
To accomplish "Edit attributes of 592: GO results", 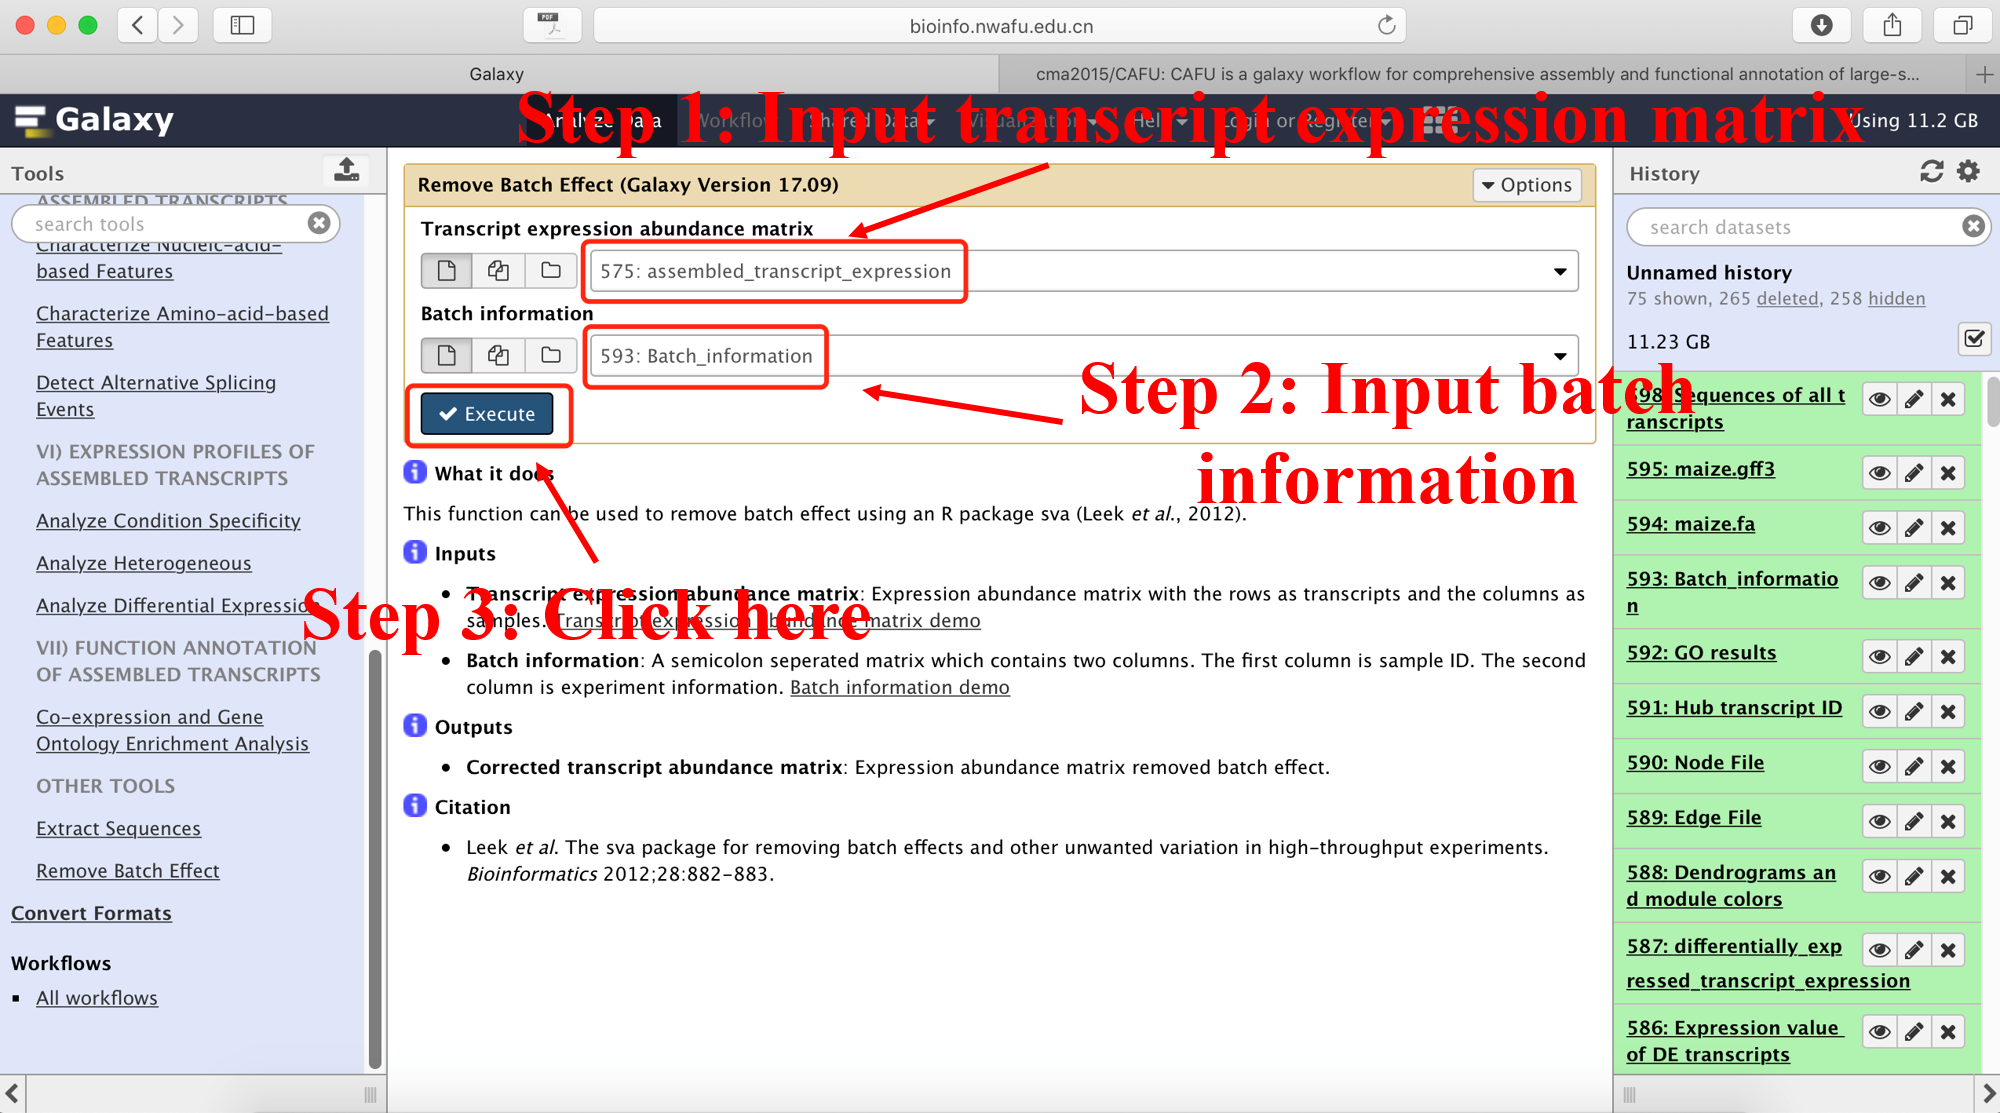I will tap(1914, 657).
